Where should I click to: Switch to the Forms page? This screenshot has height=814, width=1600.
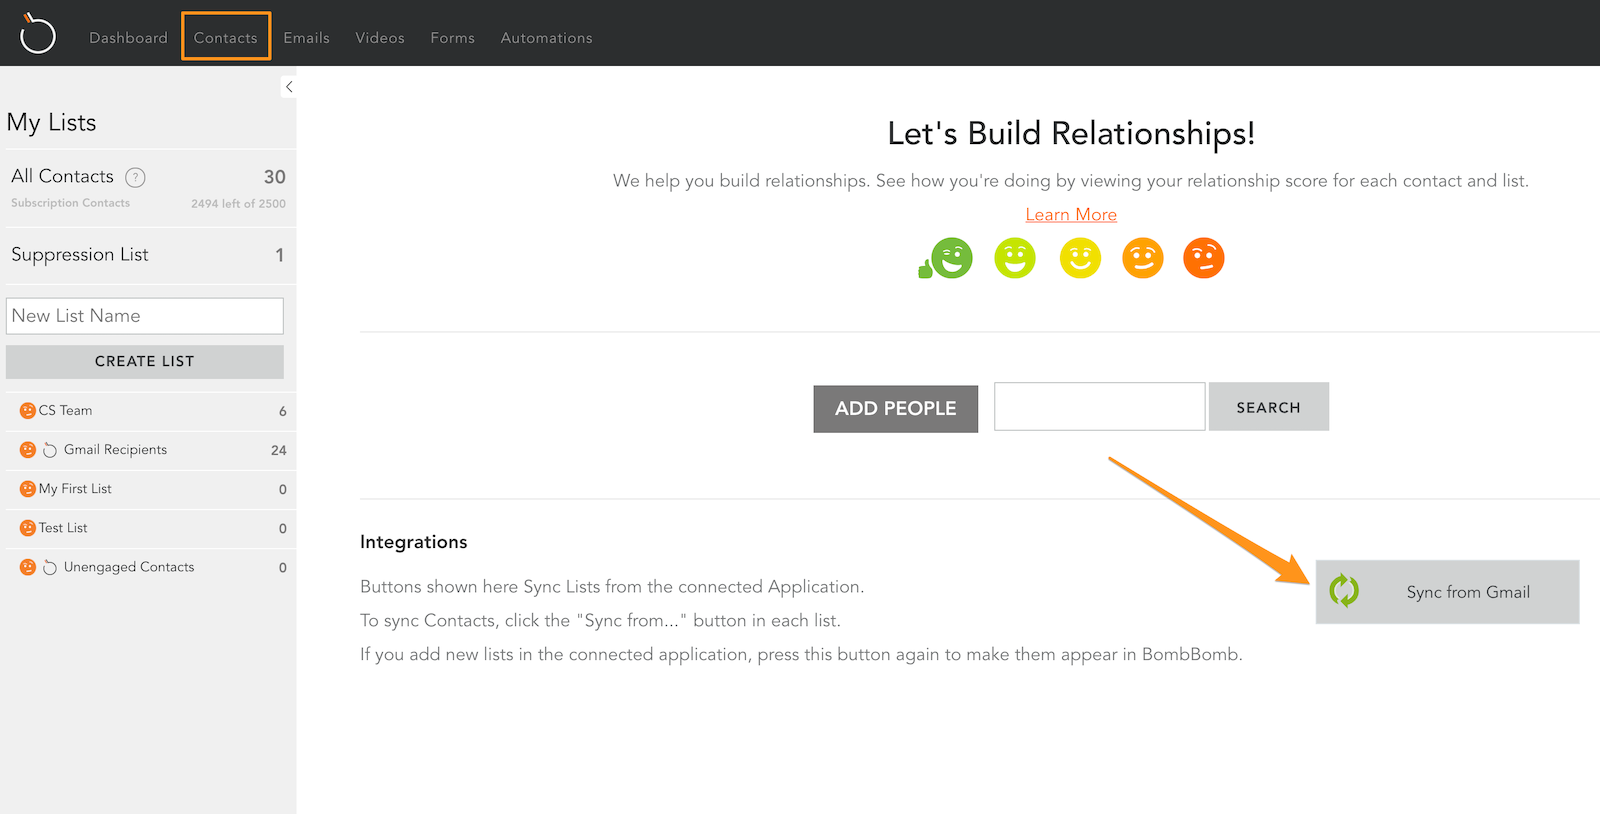pos(453,38)
